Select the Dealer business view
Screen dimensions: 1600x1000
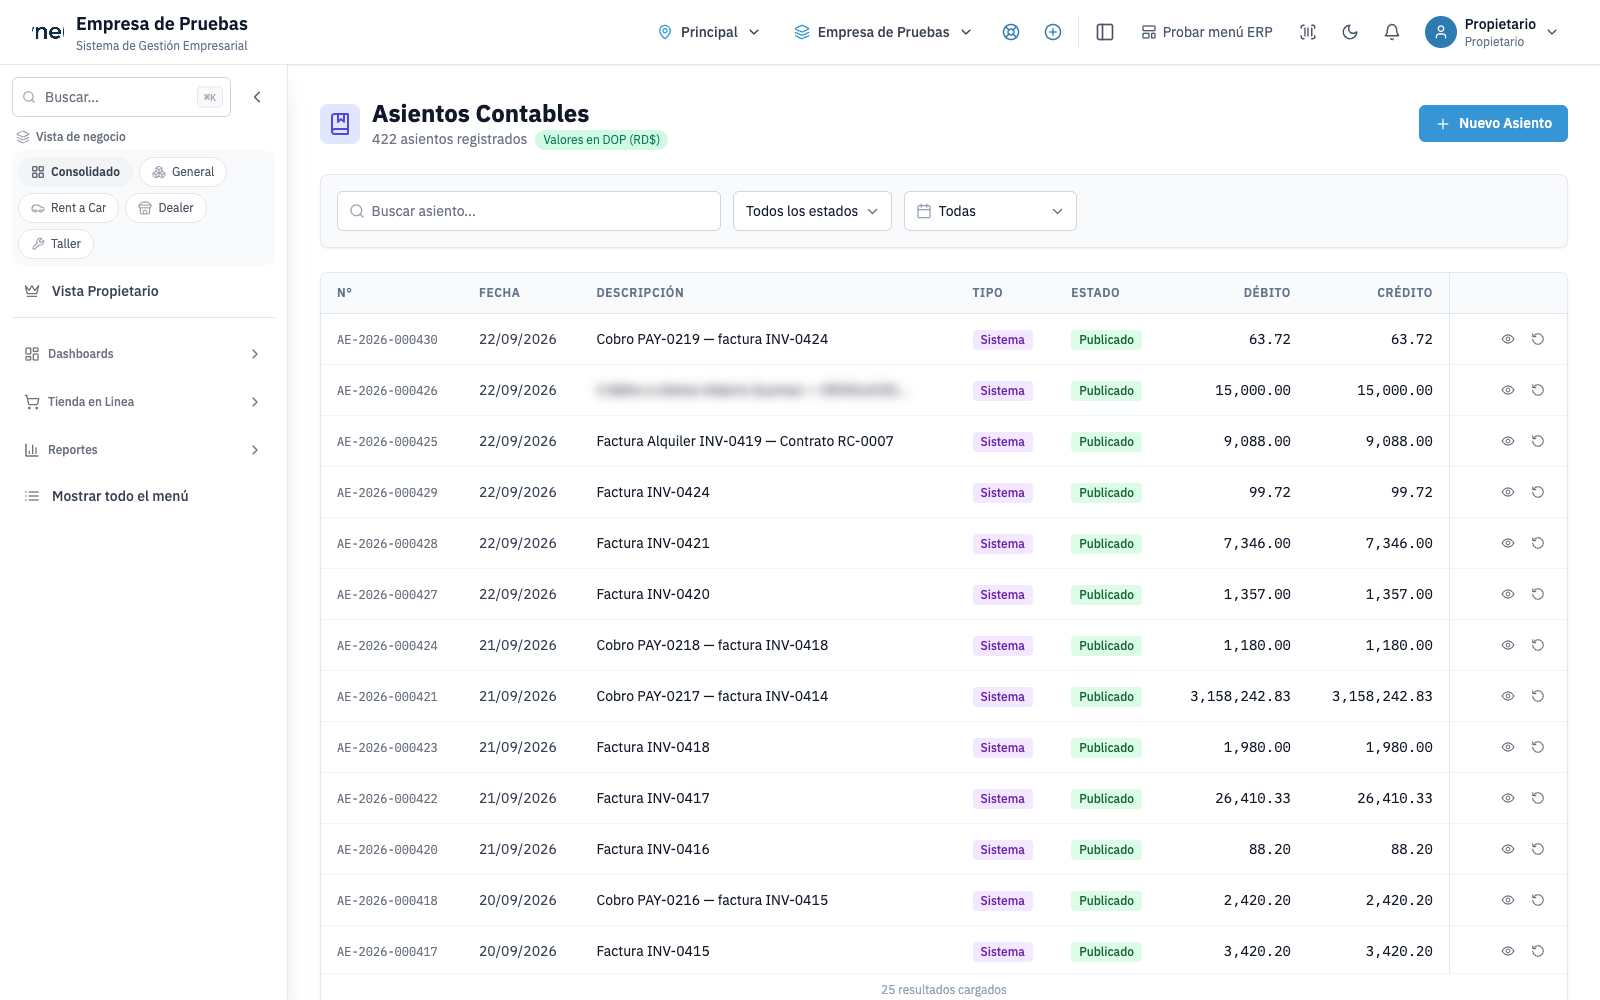pyautogui.click(x=166, y=208)
